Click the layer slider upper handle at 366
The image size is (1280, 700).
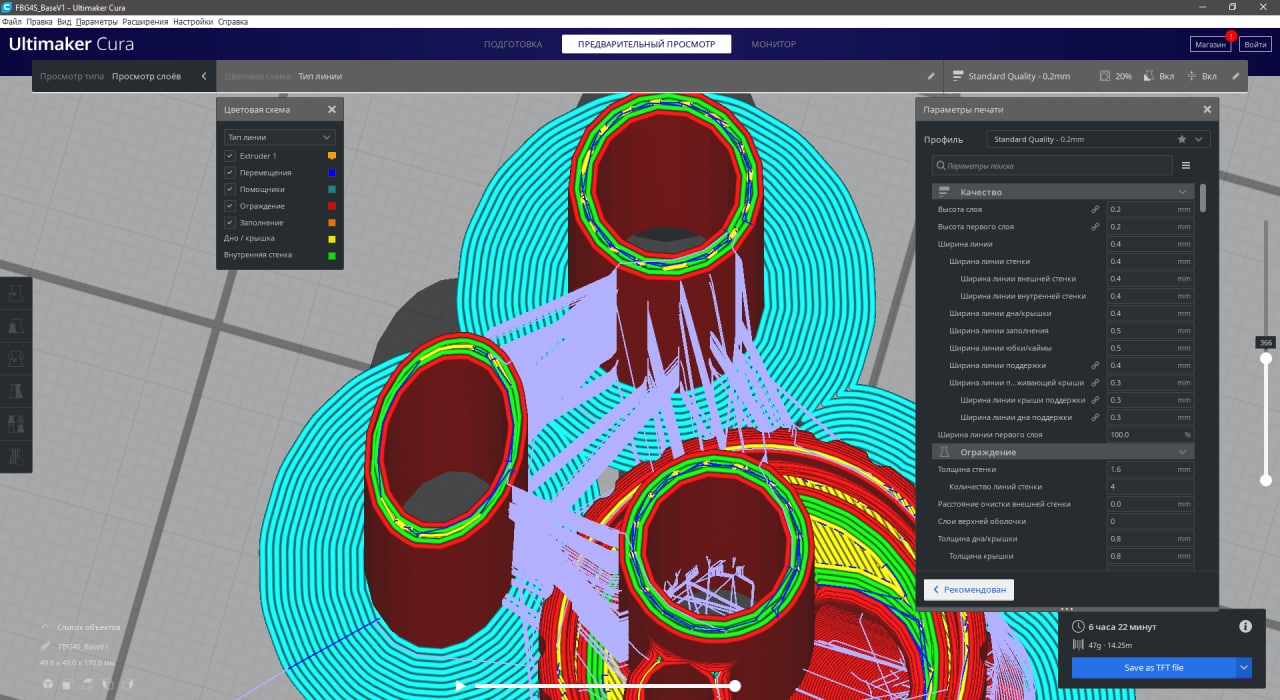pyautogui.click(x=1266, y=357)
